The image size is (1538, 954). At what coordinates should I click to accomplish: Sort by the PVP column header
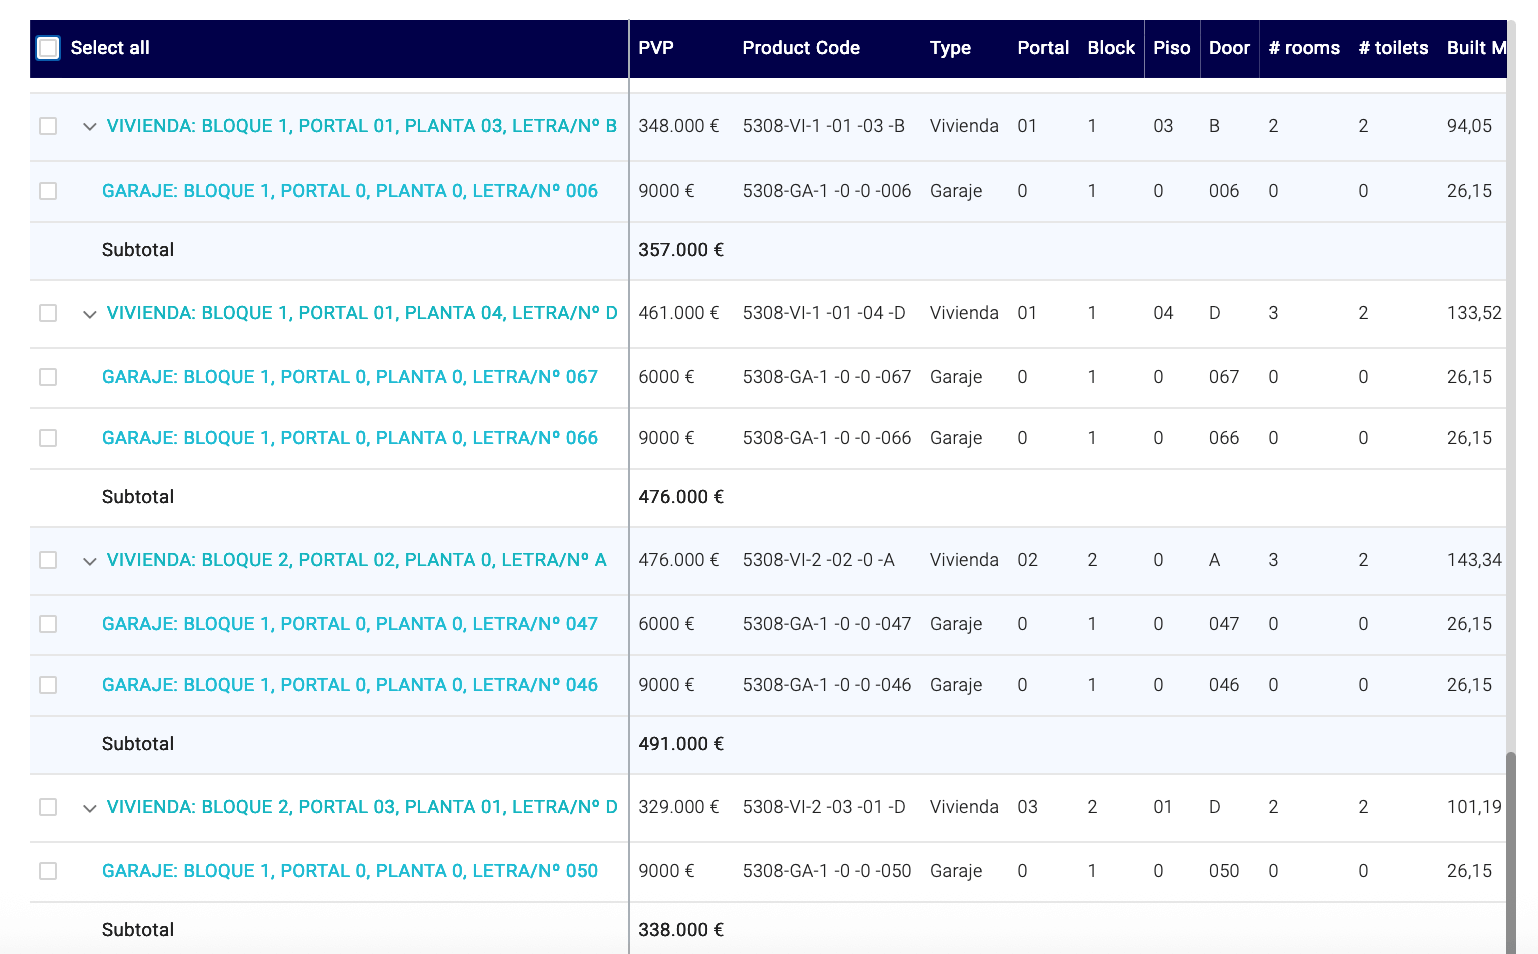tap(656, 48)
